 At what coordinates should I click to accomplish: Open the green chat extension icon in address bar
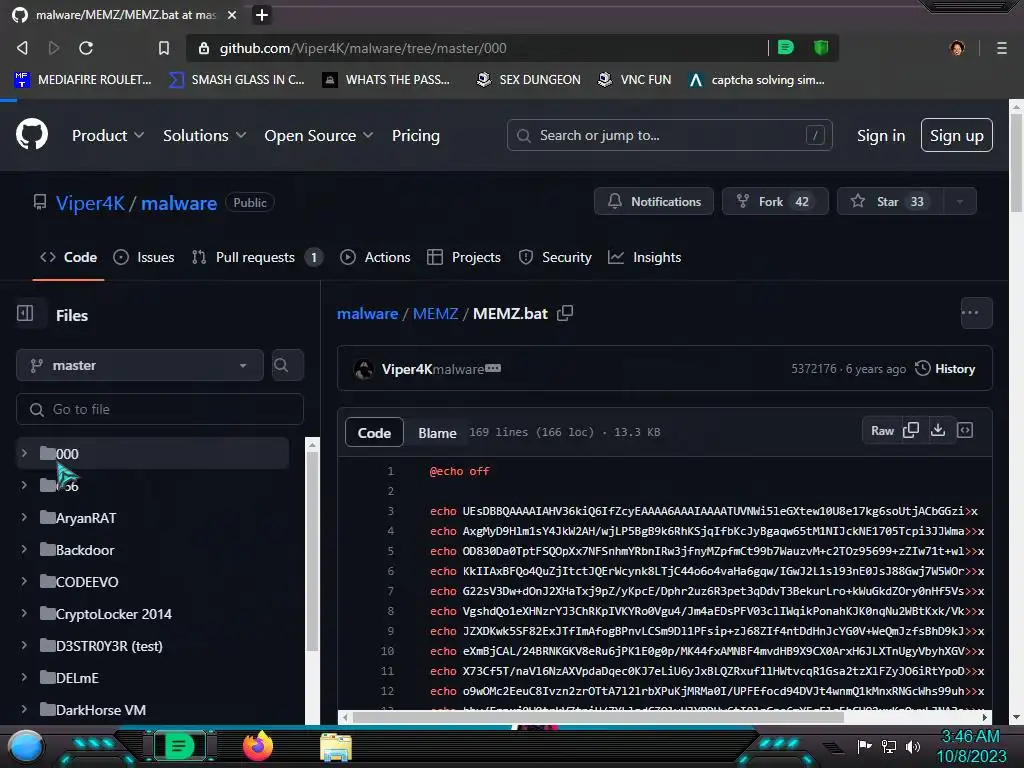pyautogui.click(x=786, y=47)
